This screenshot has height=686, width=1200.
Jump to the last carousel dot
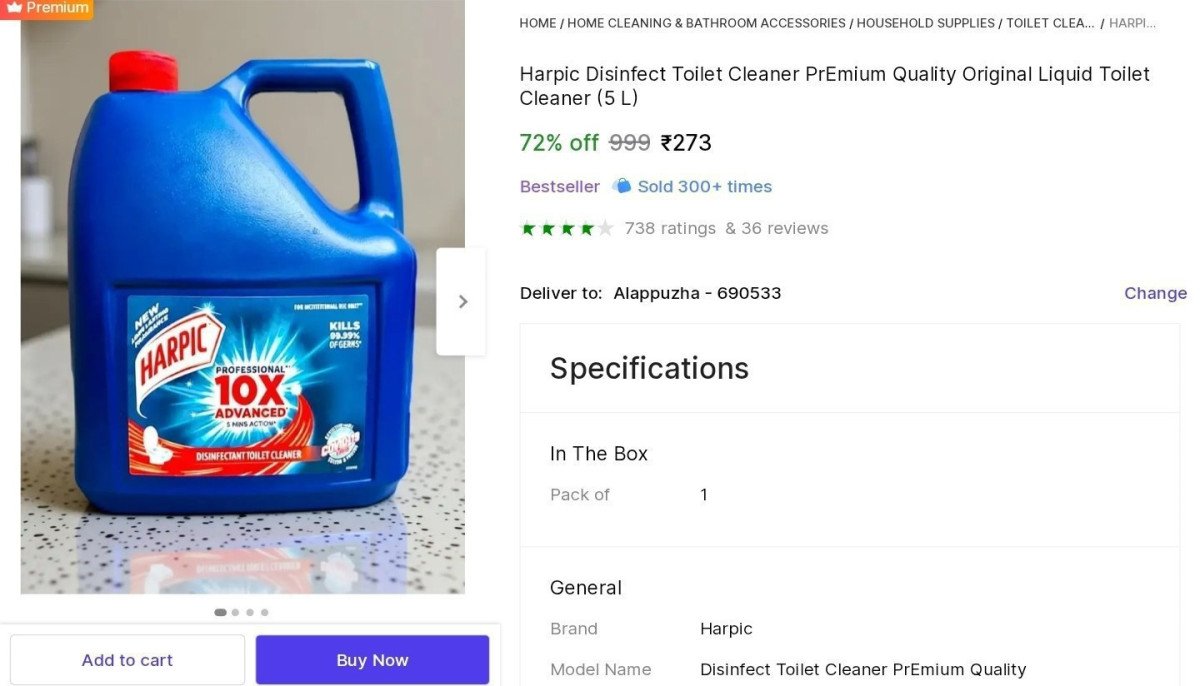(x=264, y=612)
